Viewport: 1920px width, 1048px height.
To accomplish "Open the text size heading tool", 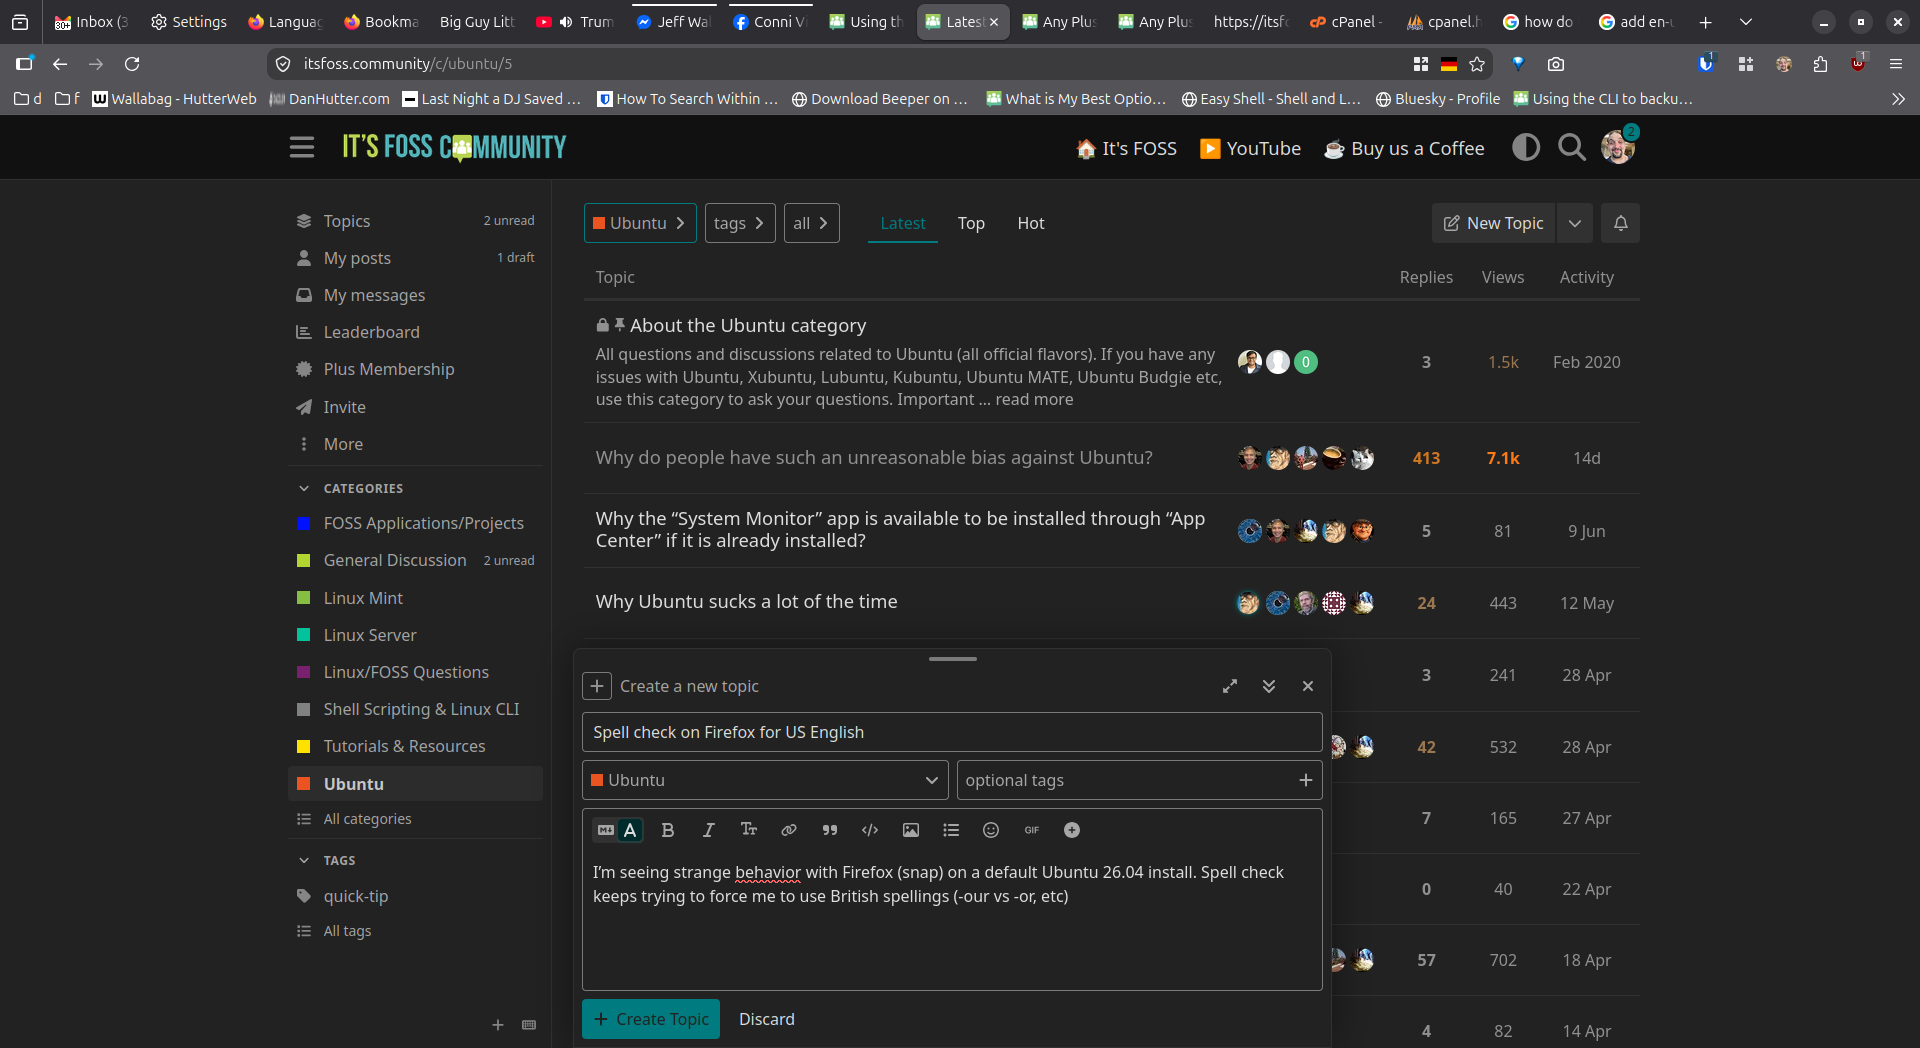I will coord(748,830).
